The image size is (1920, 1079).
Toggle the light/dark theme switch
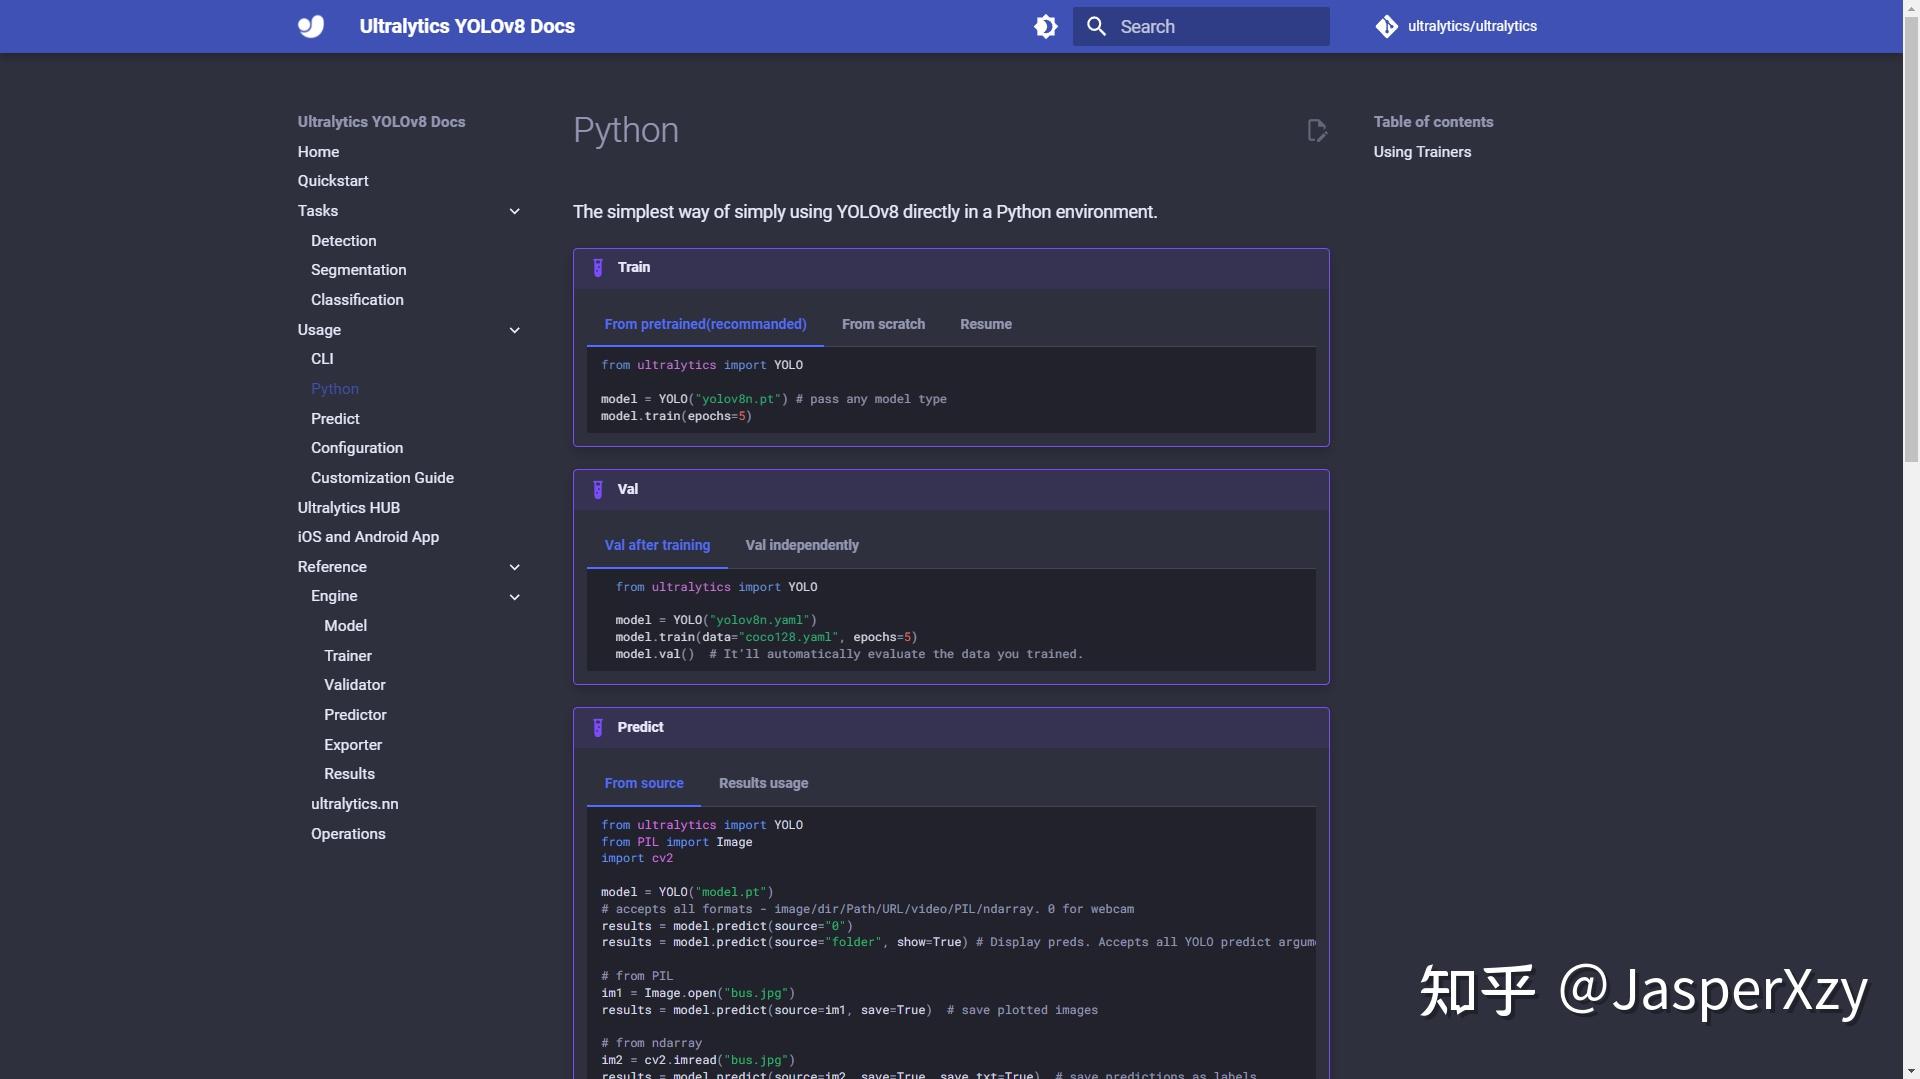click(x=1045, y=26)
